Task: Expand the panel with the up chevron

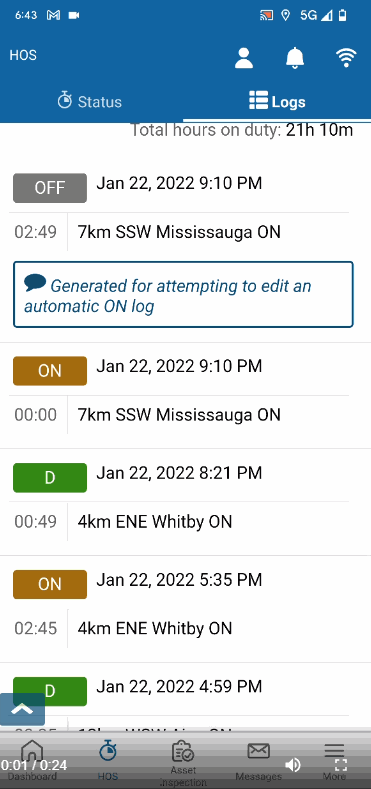Action: click(x=22, y=709)
